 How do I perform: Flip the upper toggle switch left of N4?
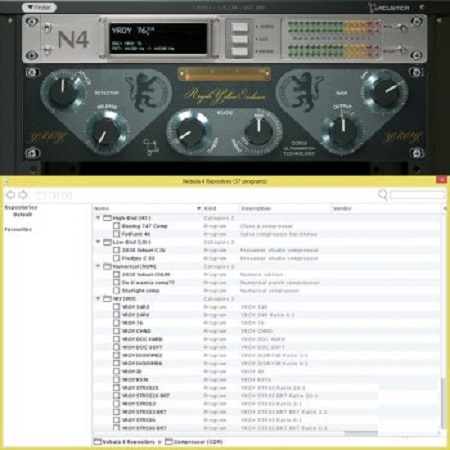[x=48, y=27]
